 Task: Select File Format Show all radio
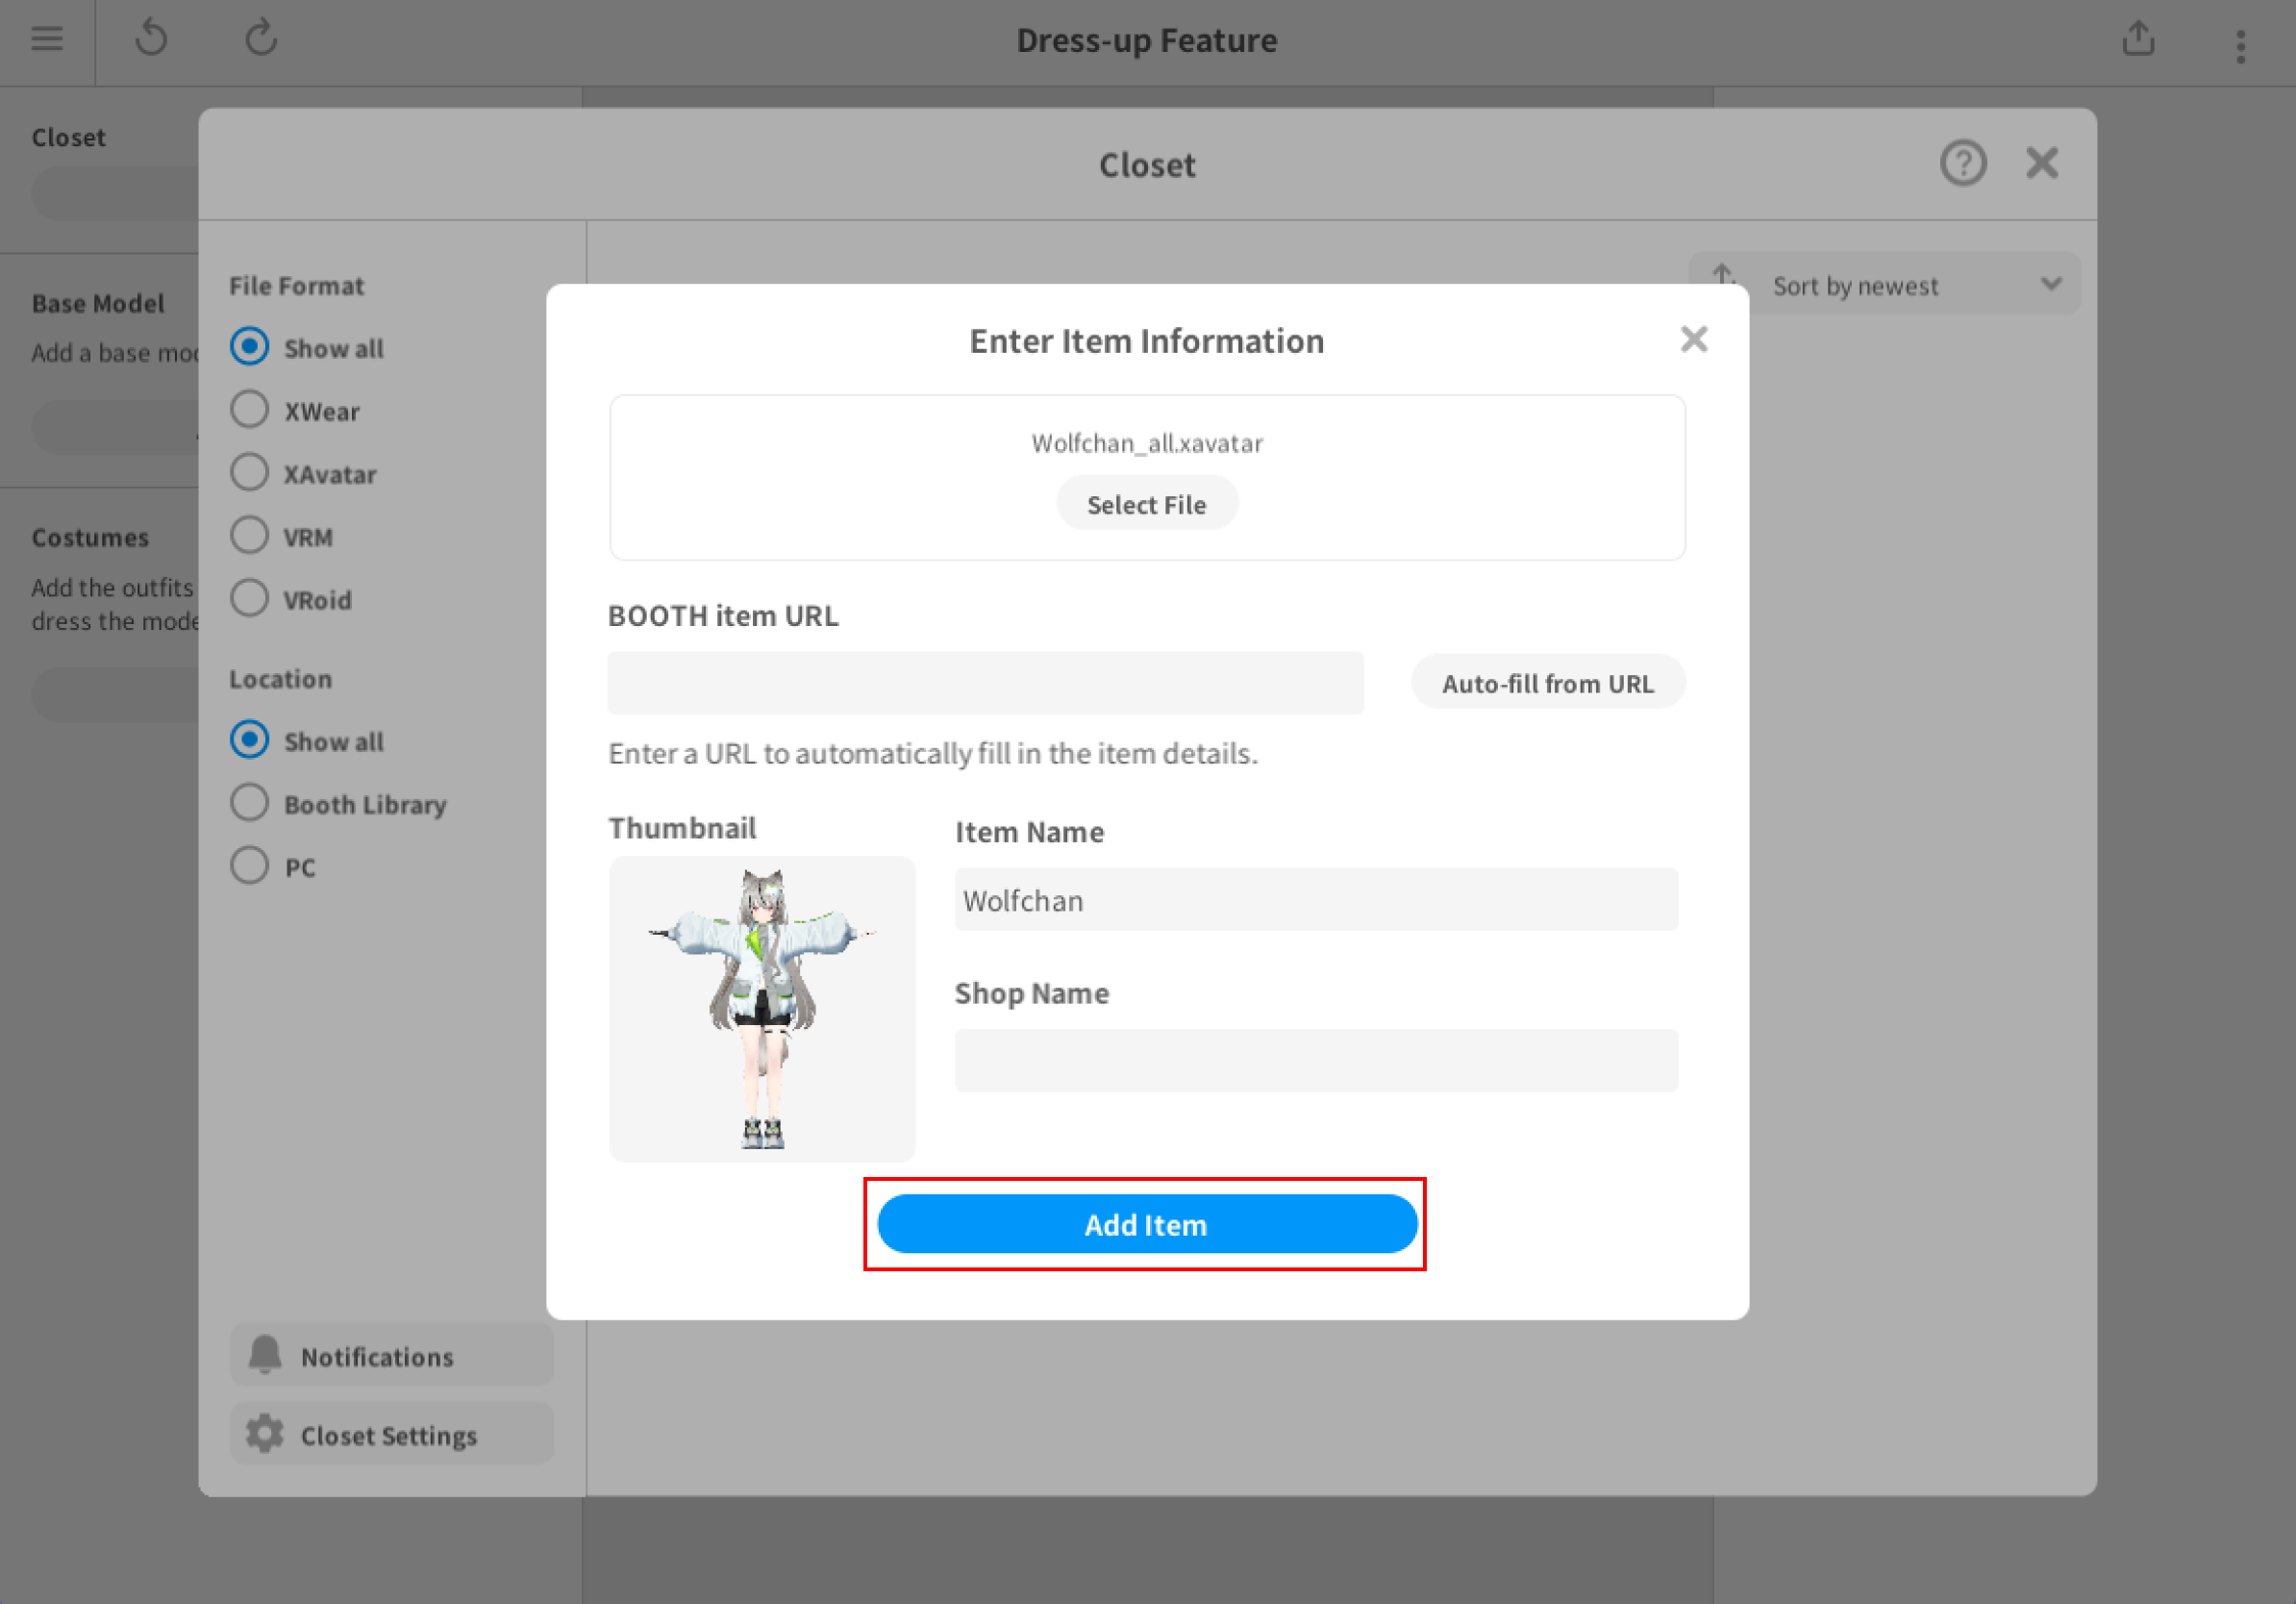pyautogui.click(x=249, y=347)
